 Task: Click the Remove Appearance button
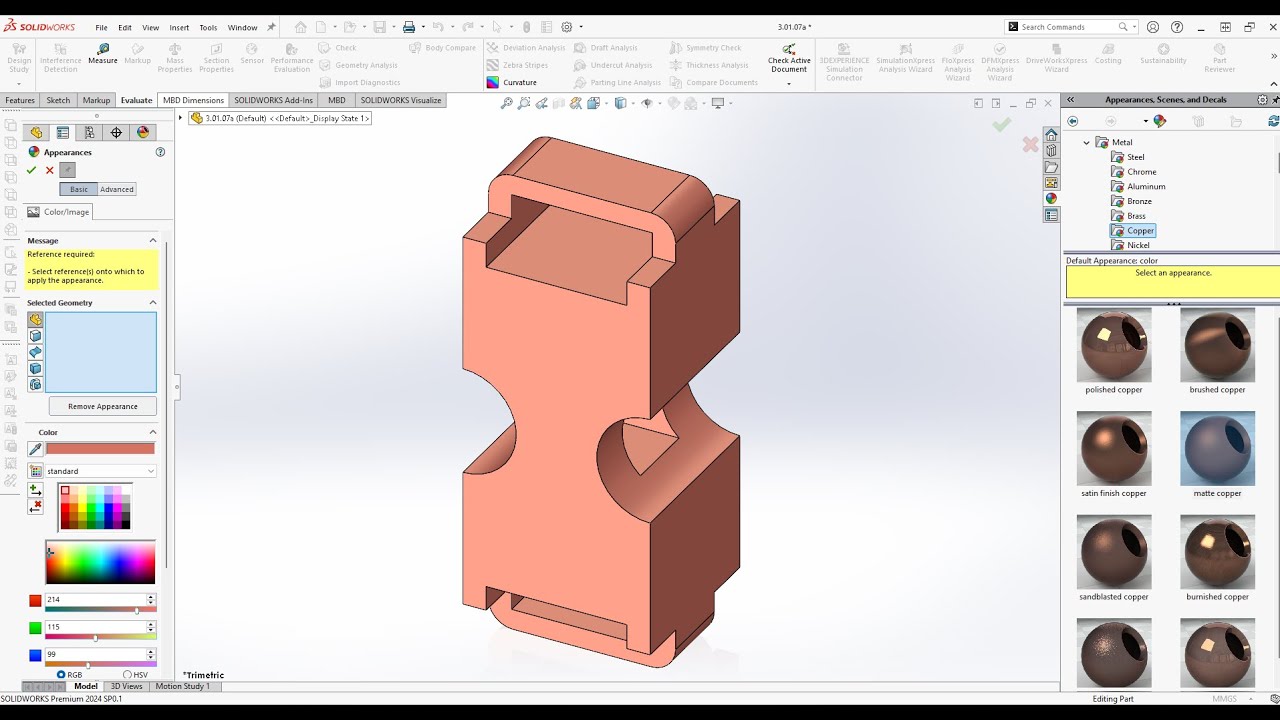103,406
